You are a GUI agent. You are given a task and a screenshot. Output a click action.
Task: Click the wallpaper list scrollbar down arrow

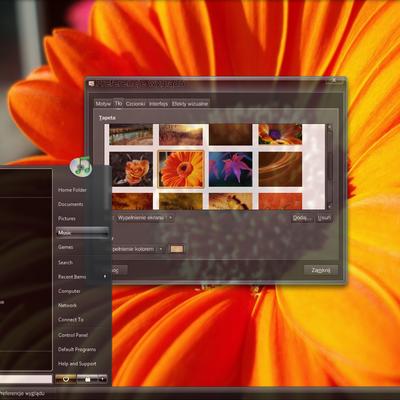[x=329, y=206]
